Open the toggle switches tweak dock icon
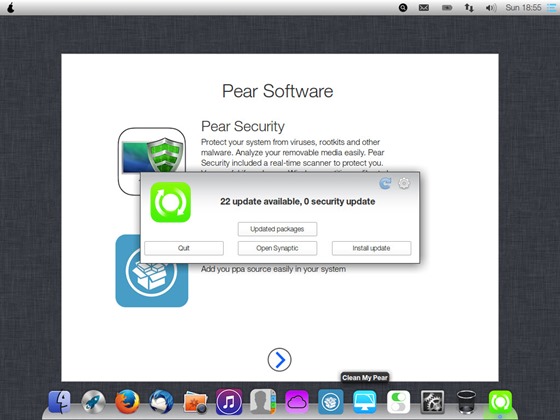This screenshot has height=420, width=560. 399,402
